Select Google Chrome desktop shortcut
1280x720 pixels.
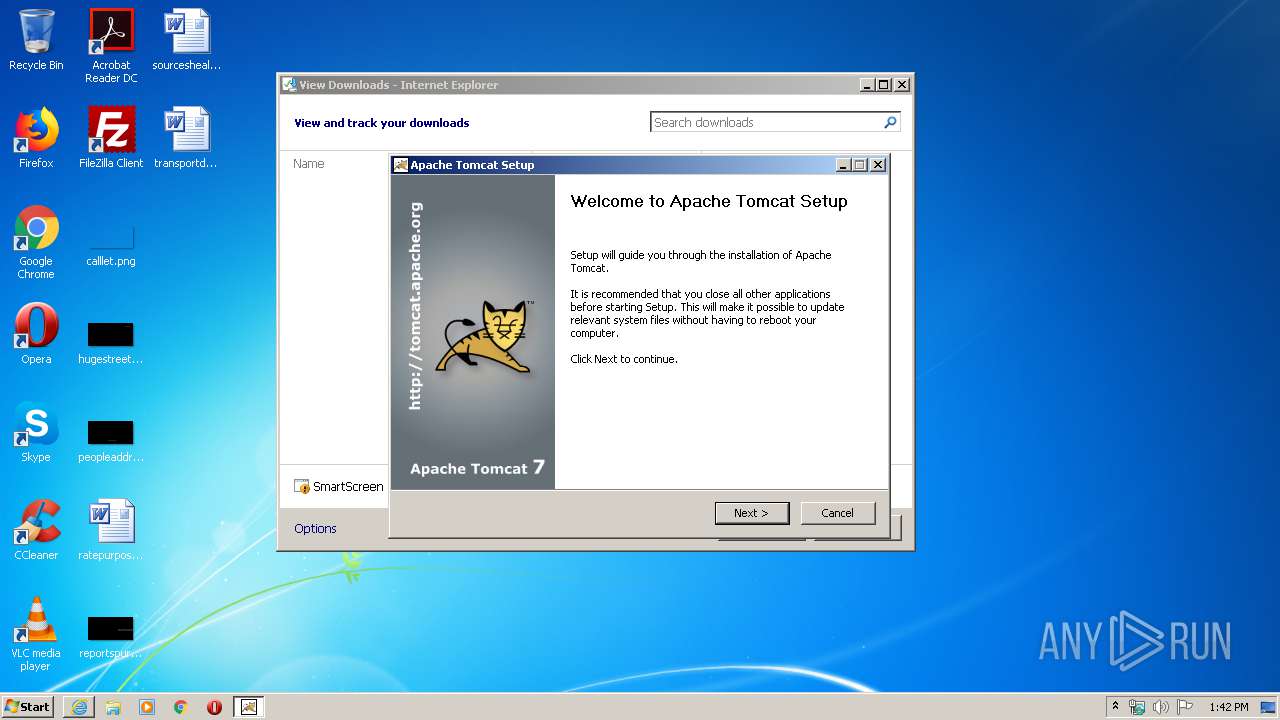[x=36, y=242]
